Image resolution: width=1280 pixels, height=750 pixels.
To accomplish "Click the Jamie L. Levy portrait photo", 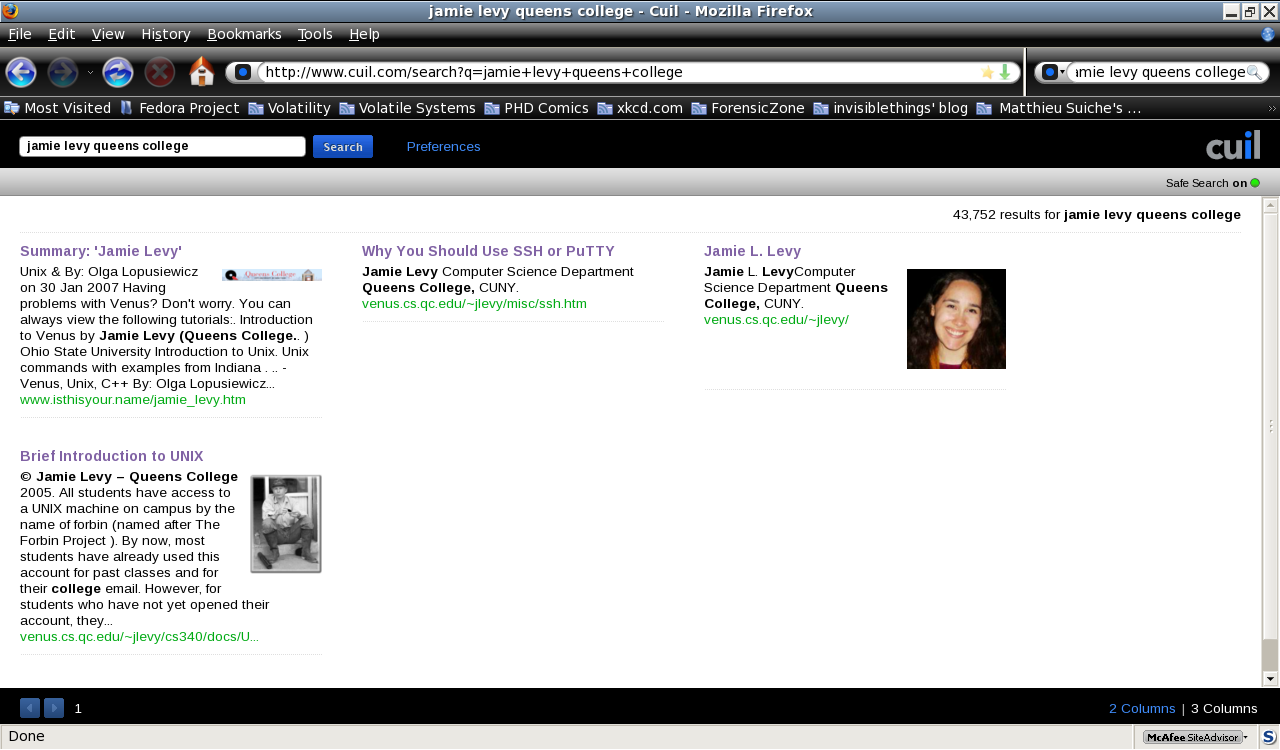I will 956,319.
